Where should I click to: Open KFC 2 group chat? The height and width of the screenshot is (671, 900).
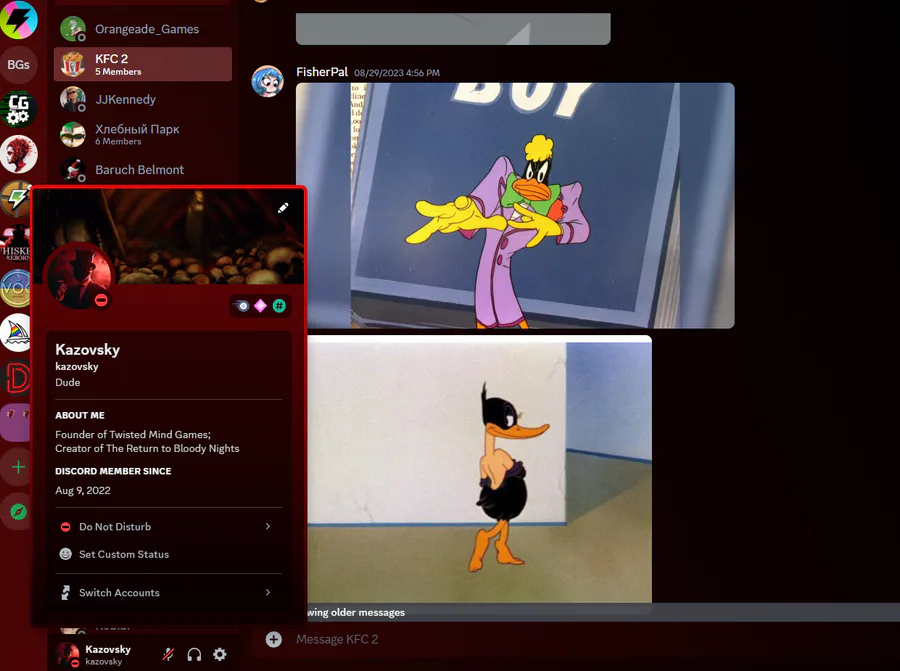(x=143, y=64)
